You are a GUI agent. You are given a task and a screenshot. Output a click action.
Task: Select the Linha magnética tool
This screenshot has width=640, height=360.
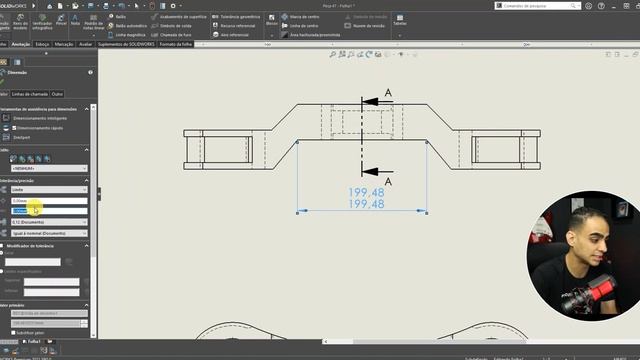(126, 35)
